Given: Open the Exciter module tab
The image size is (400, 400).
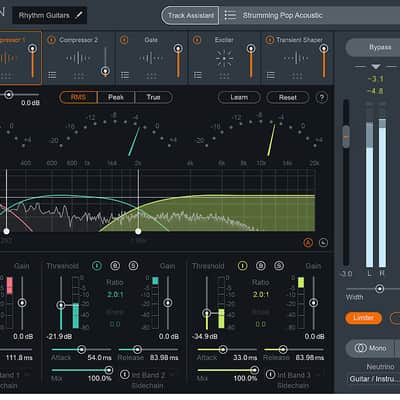Looking at the screenshot, I should 224,58.
